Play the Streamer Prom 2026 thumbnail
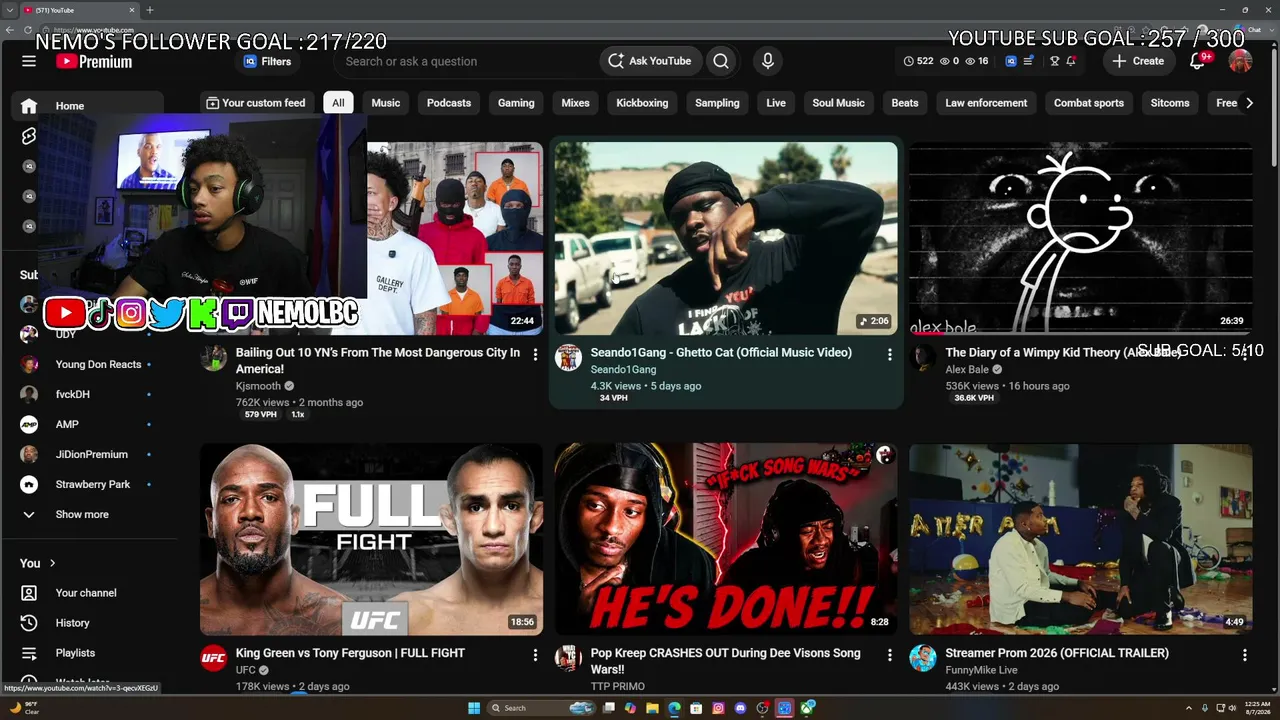 click(1081, 540)
